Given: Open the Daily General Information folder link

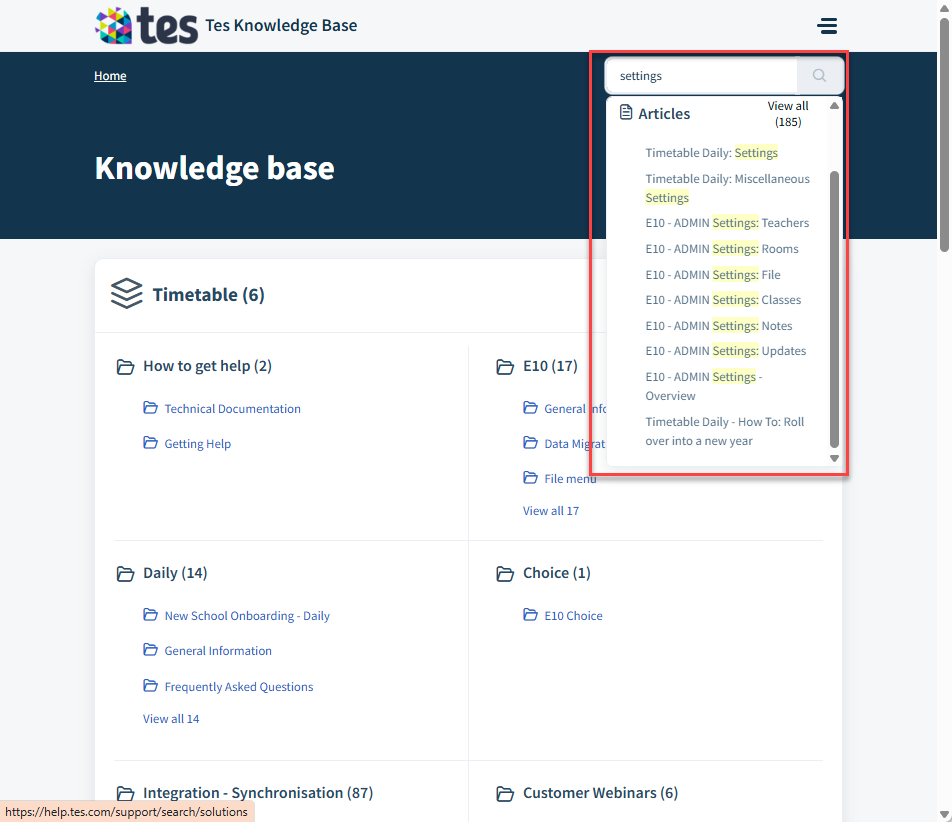Looking at the screenshot, I should click(x=218, y=651).
